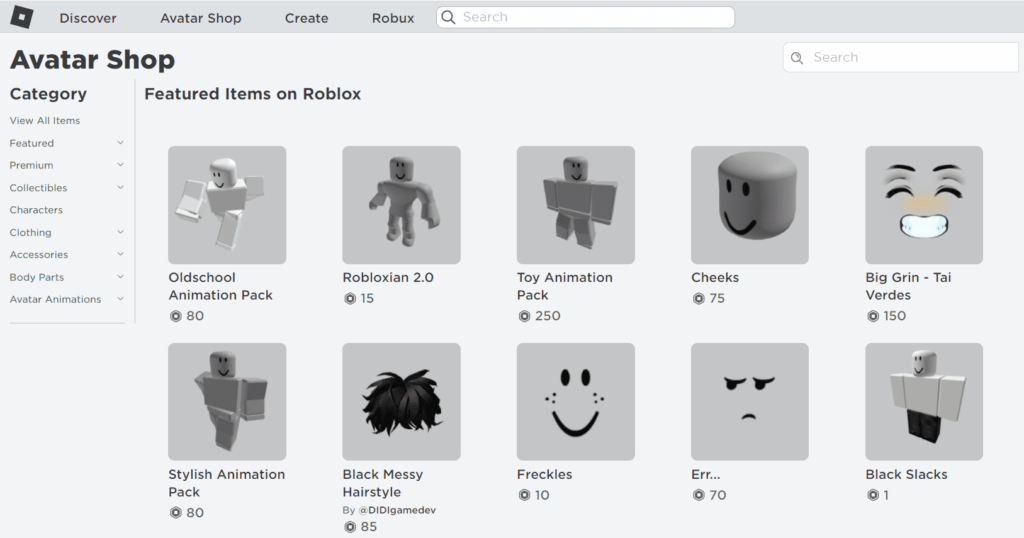1024x538 pixels.
Task: Open the Robux page
Action: tap(393, 18)
